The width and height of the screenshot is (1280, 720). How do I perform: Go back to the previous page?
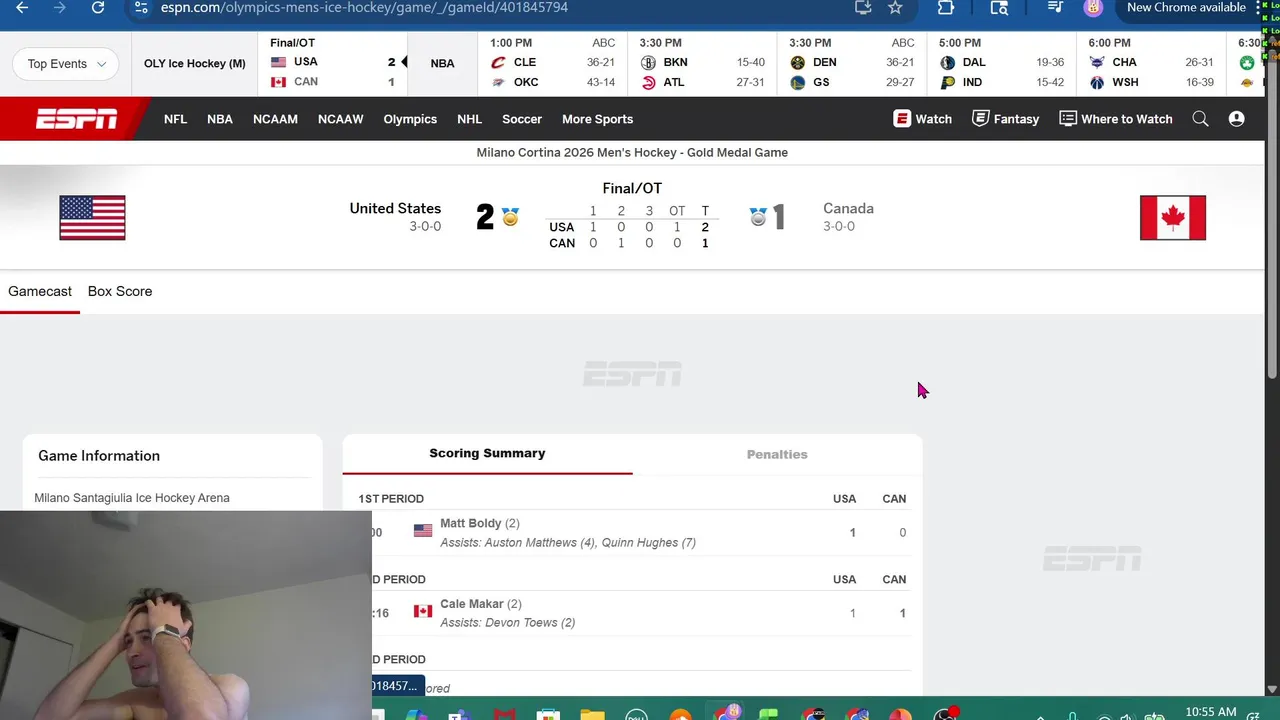(x=22, y=8)
